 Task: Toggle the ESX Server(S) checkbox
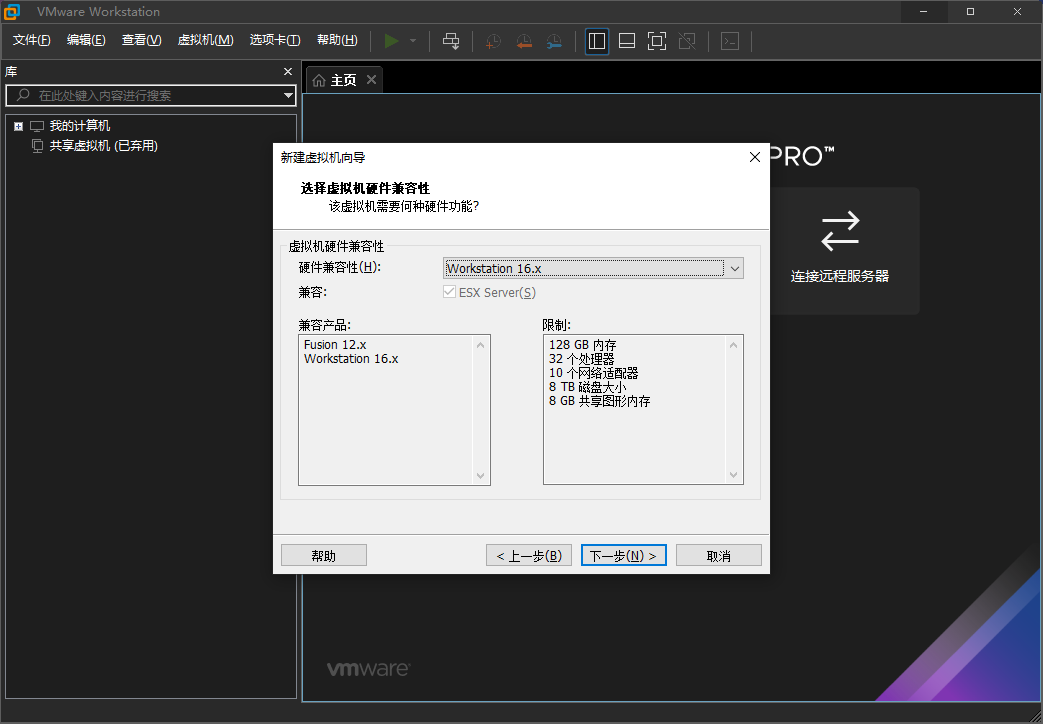[450, 292]
